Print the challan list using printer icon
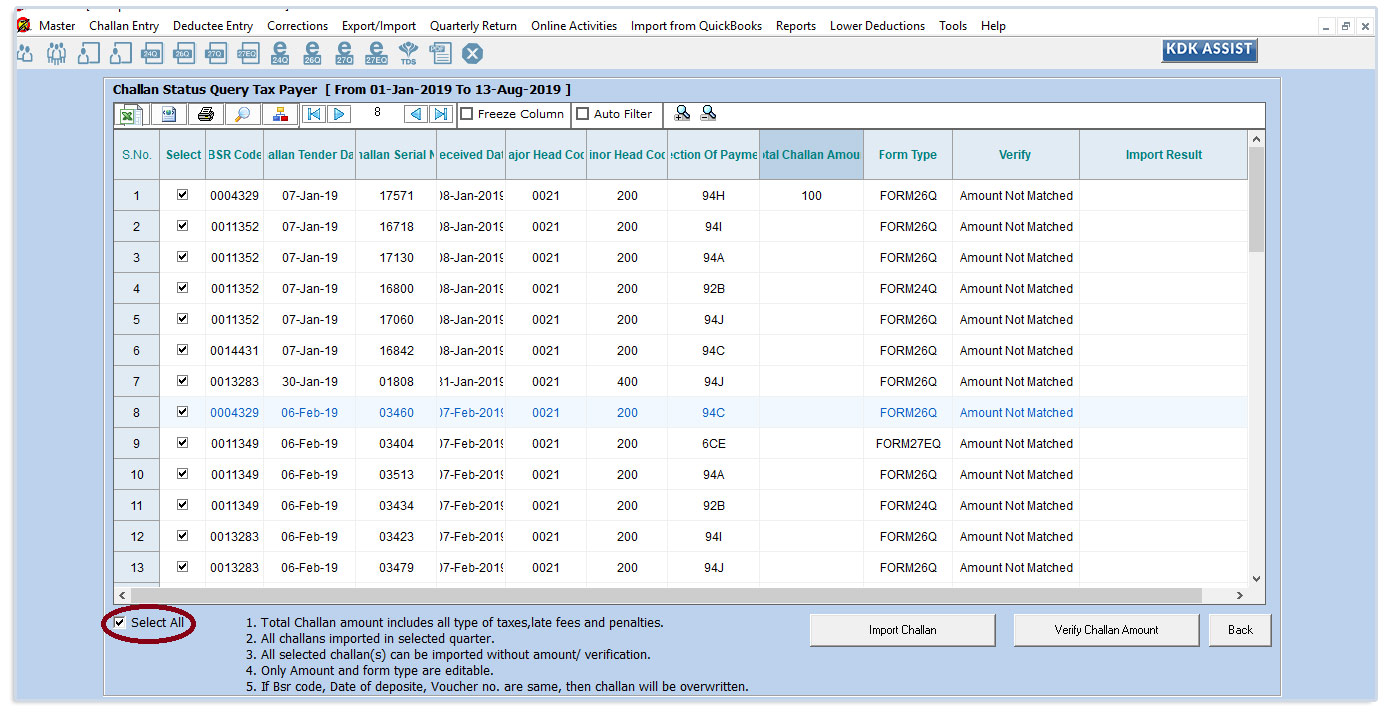 tap(205, 114)
